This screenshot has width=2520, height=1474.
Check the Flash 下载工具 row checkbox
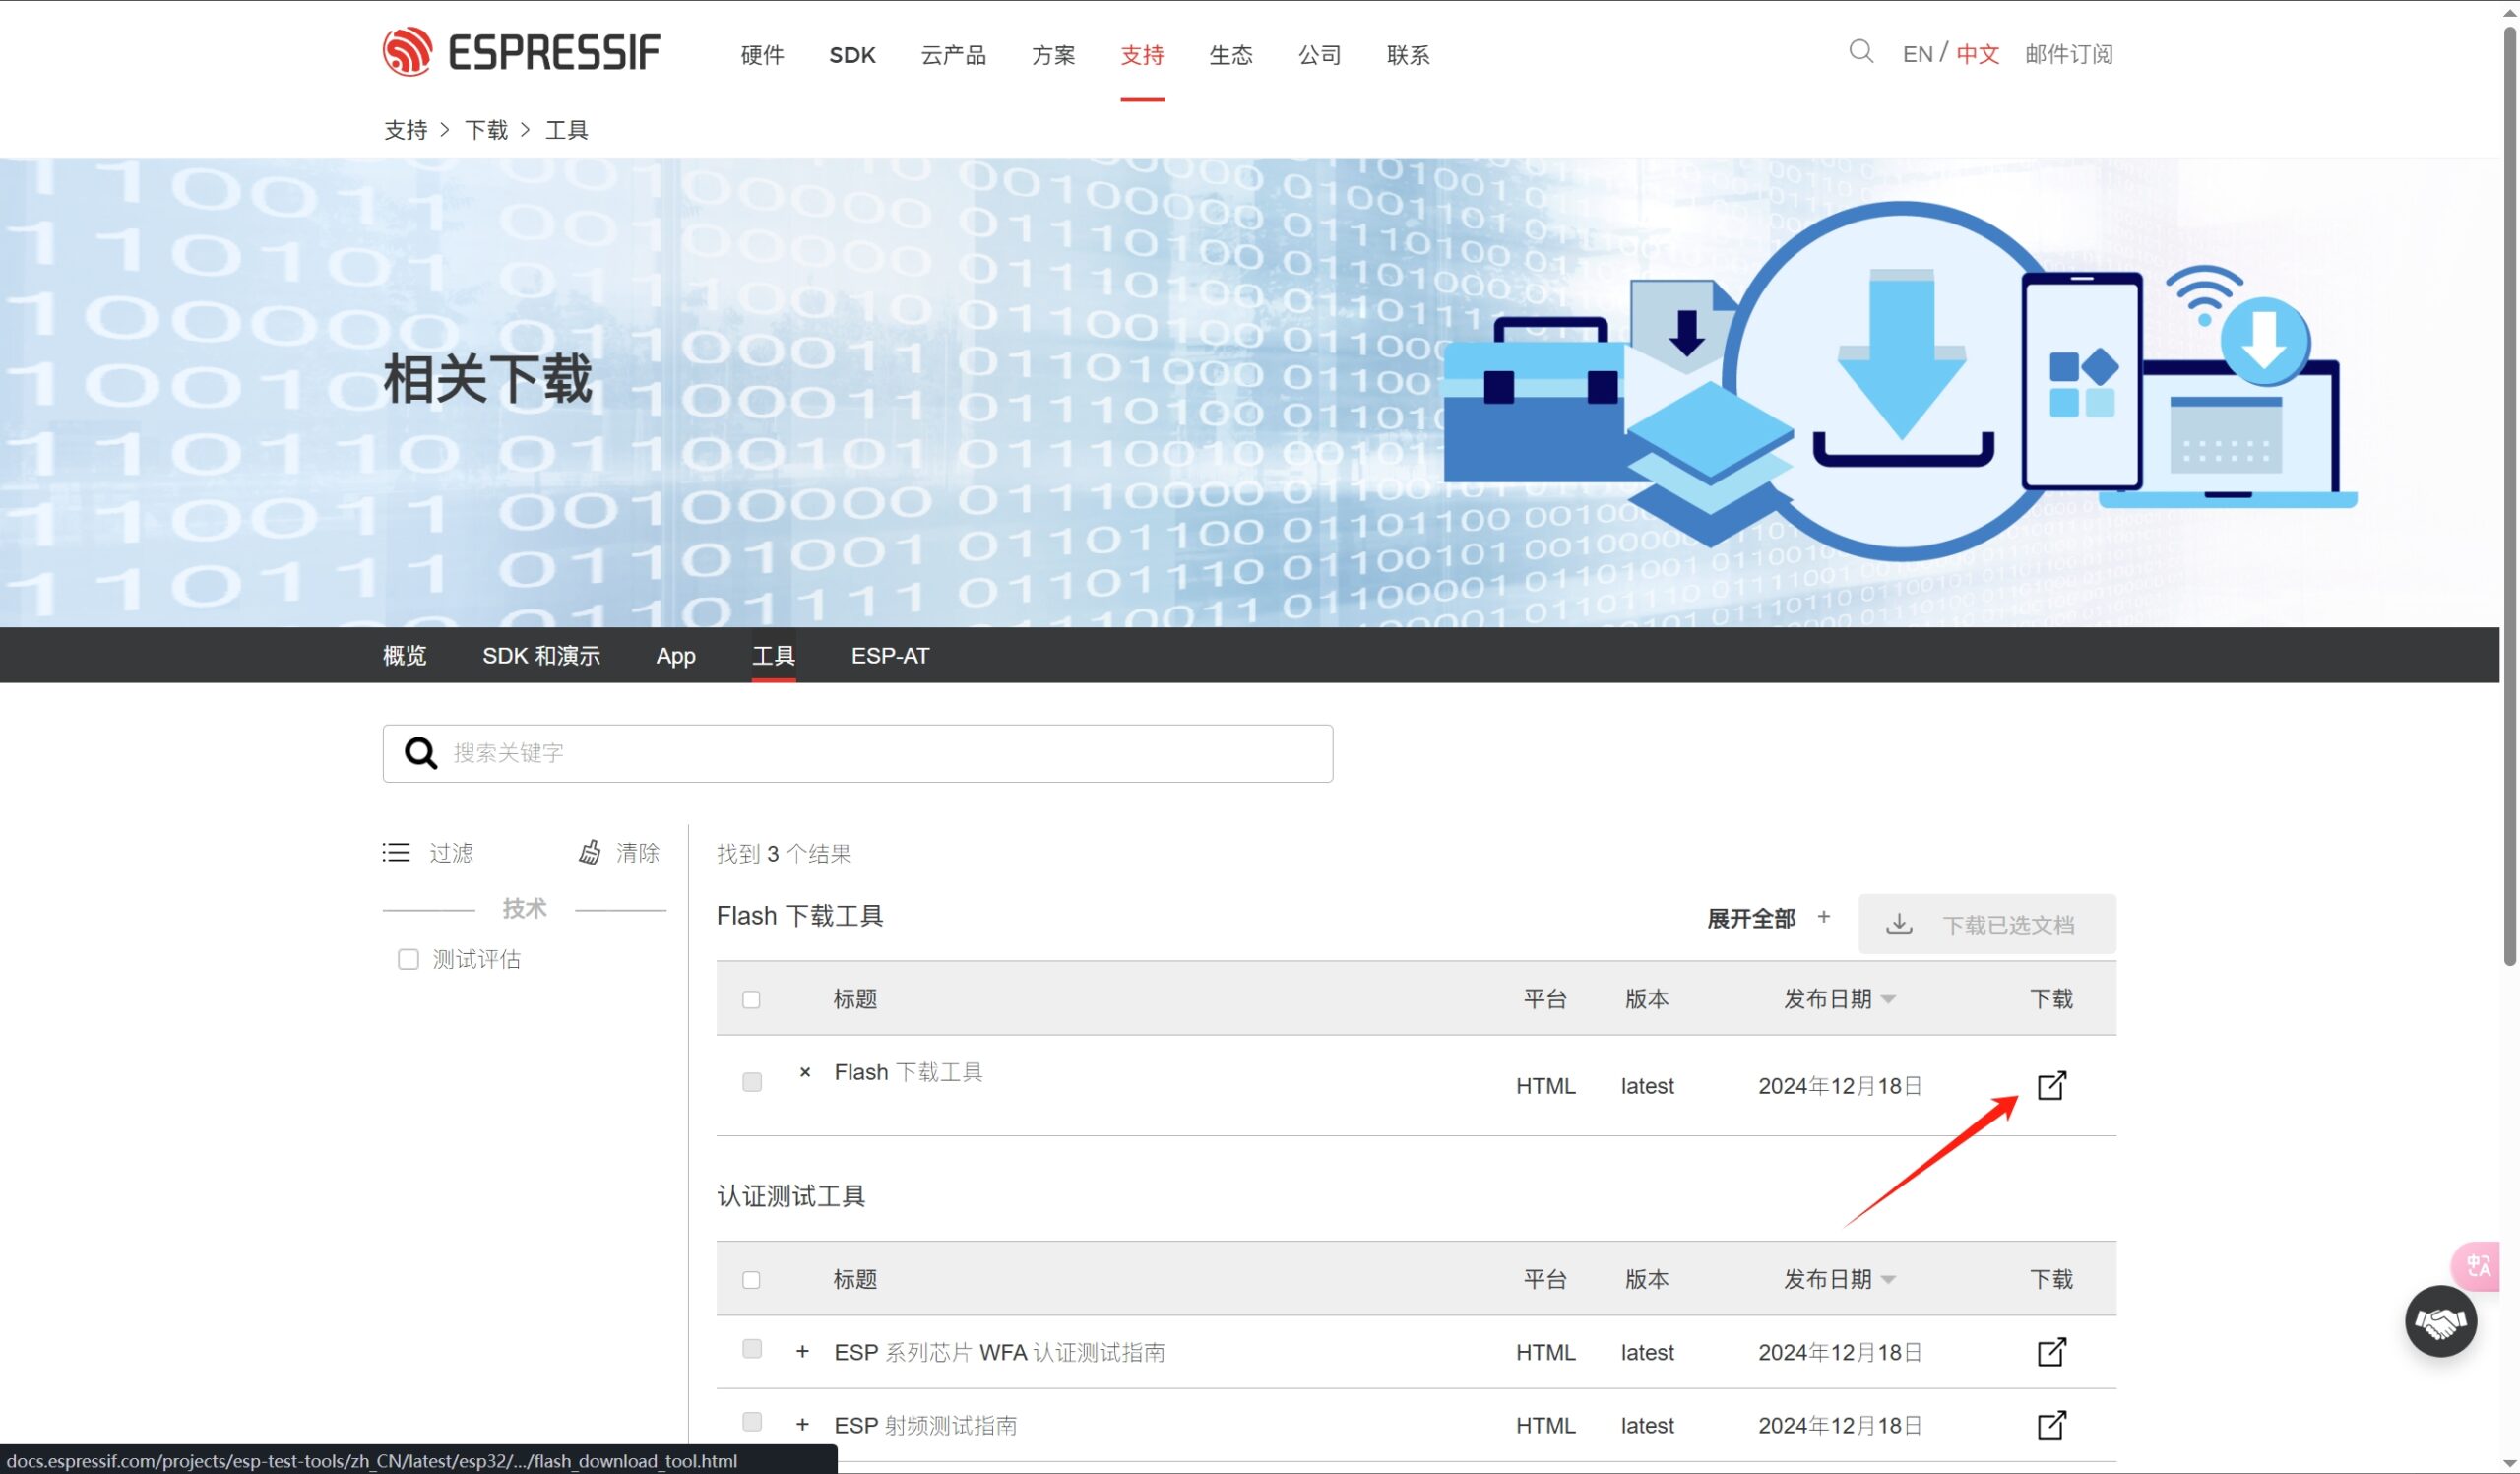point(752,1082)
